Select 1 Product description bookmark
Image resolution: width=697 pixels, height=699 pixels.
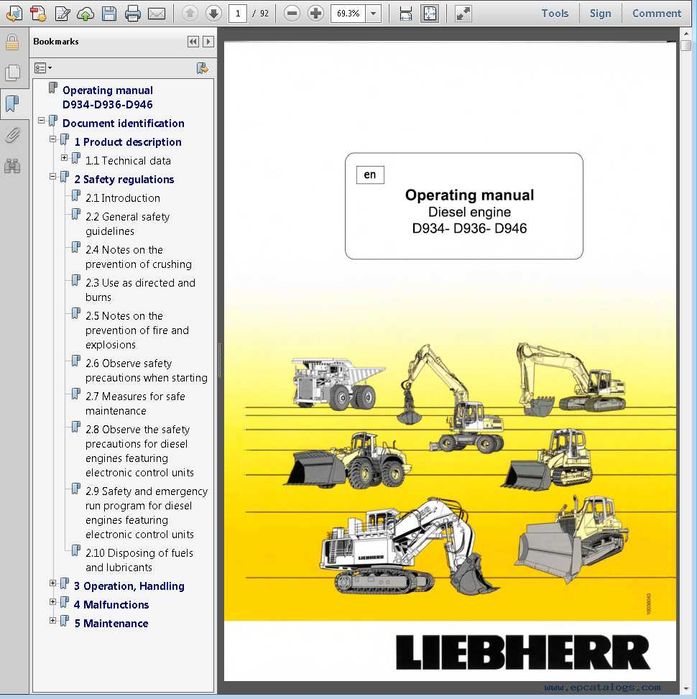(x=128, y=142)
